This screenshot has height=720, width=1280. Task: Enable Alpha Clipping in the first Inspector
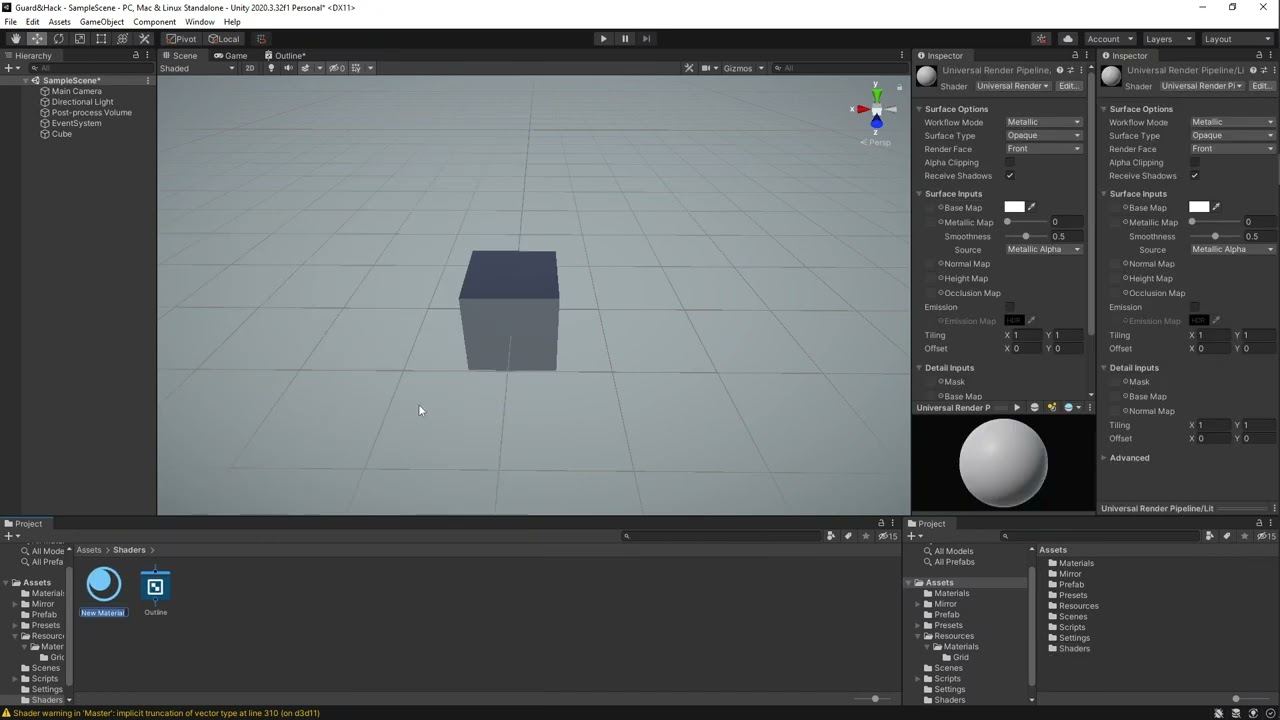1010,162
